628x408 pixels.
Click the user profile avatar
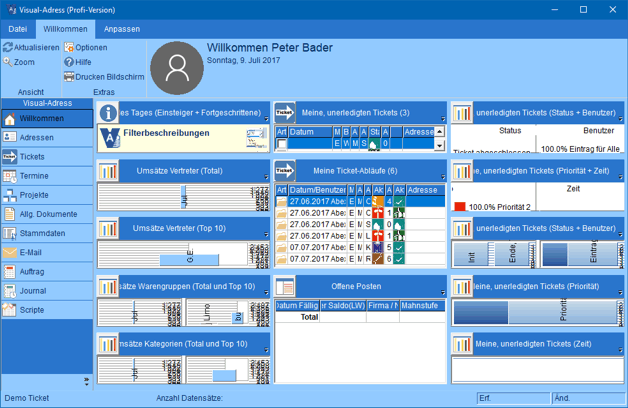[x=177, y=68]
